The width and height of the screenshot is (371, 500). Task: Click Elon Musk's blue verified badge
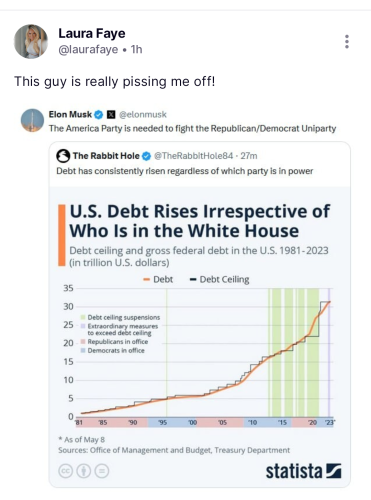click(99, 115)
